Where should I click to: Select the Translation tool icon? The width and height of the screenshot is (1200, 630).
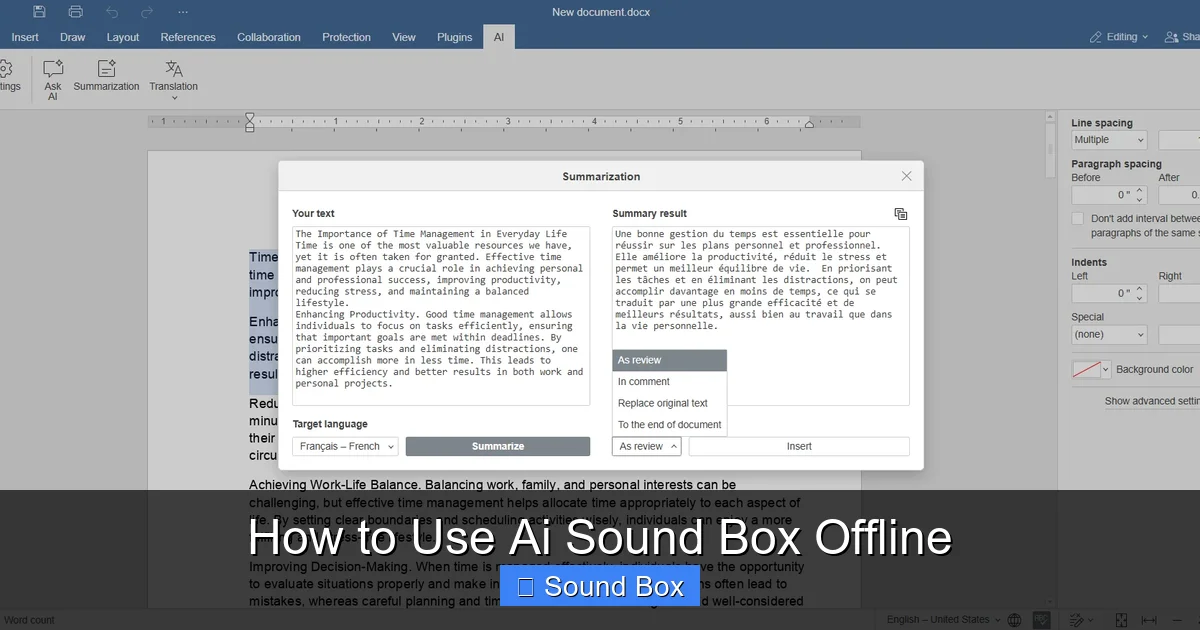click(x=173, y=70)
